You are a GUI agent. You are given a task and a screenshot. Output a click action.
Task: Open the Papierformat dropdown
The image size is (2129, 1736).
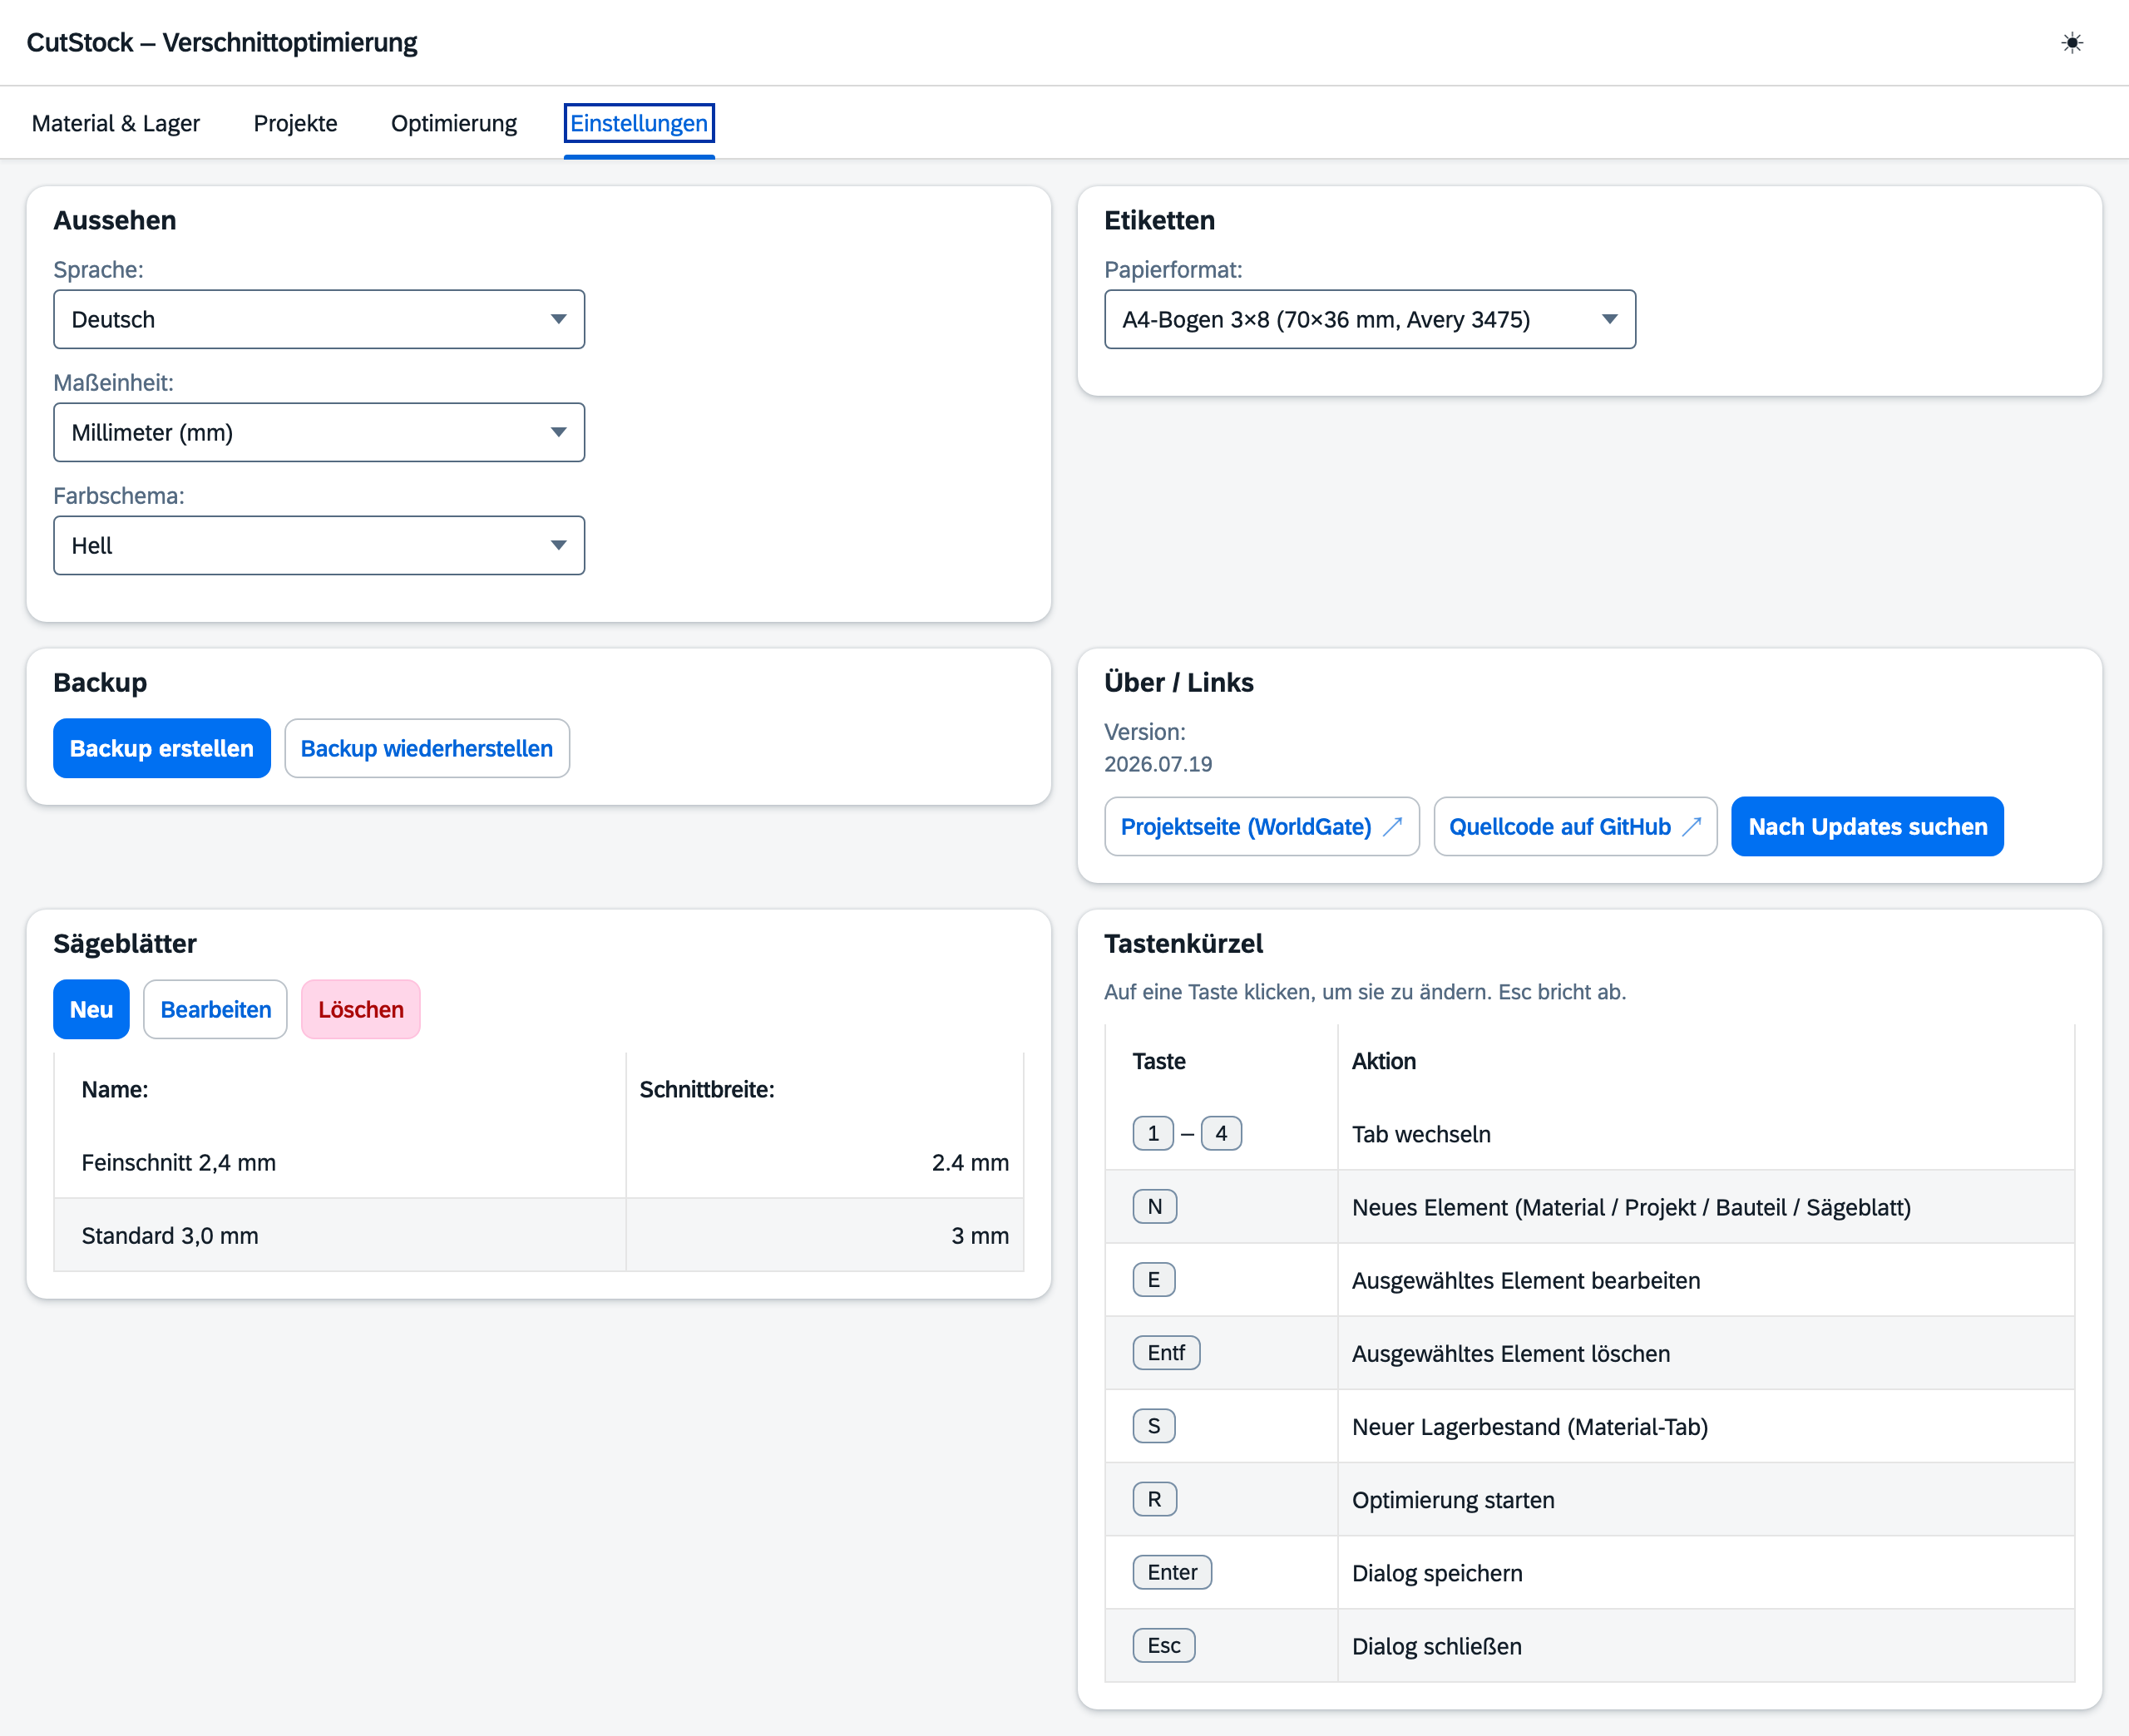[x=1370, y=320]
